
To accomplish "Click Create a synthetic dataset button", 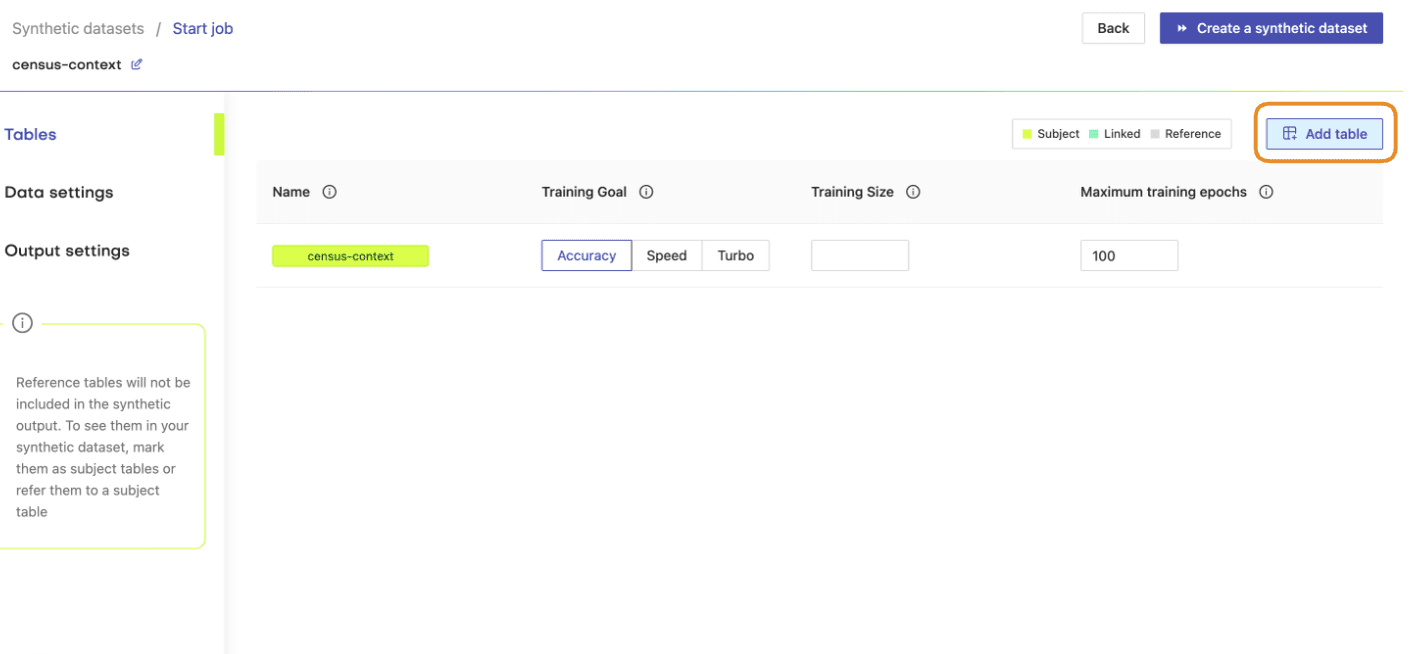I will [x=1271, y=28].
